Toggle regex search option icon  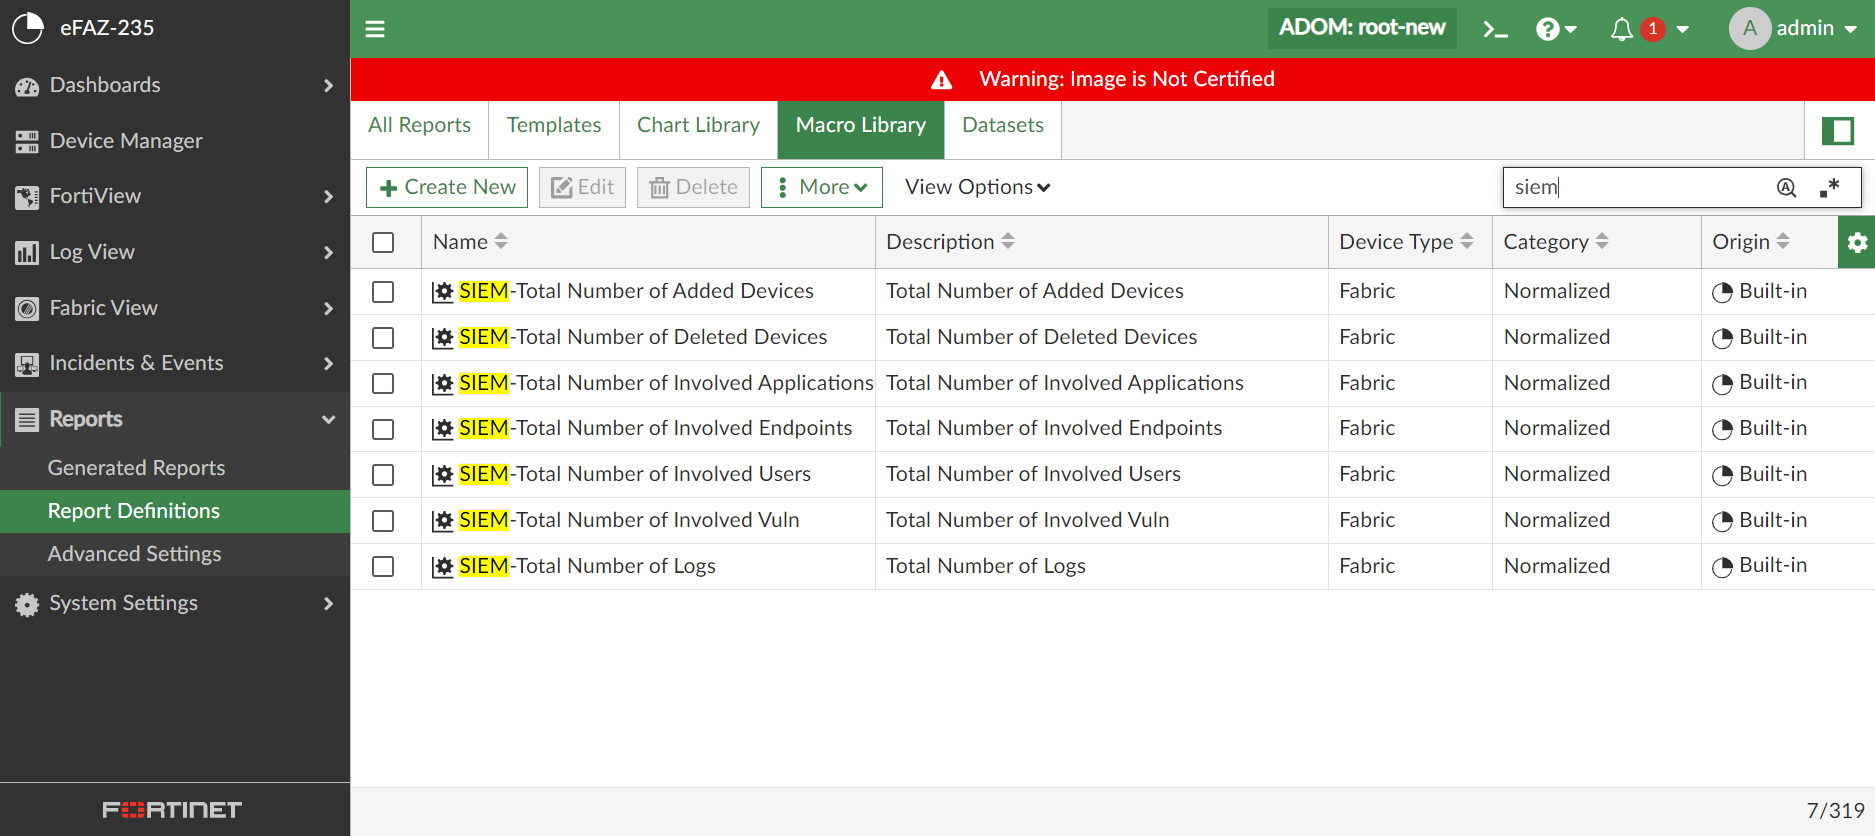[1830, 187]
